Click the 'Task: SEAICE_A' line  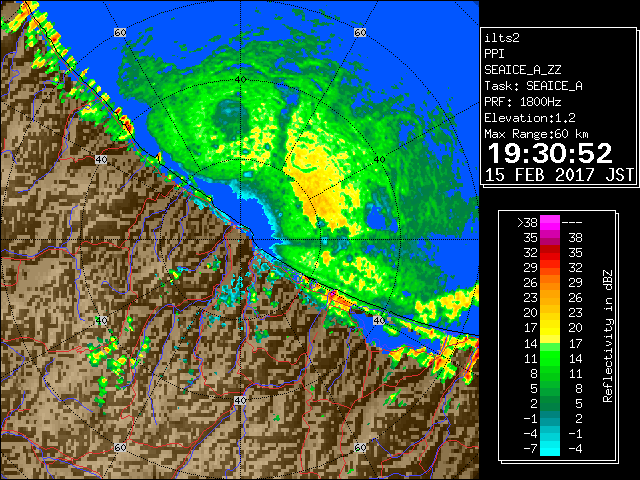[x=533, y=86]
